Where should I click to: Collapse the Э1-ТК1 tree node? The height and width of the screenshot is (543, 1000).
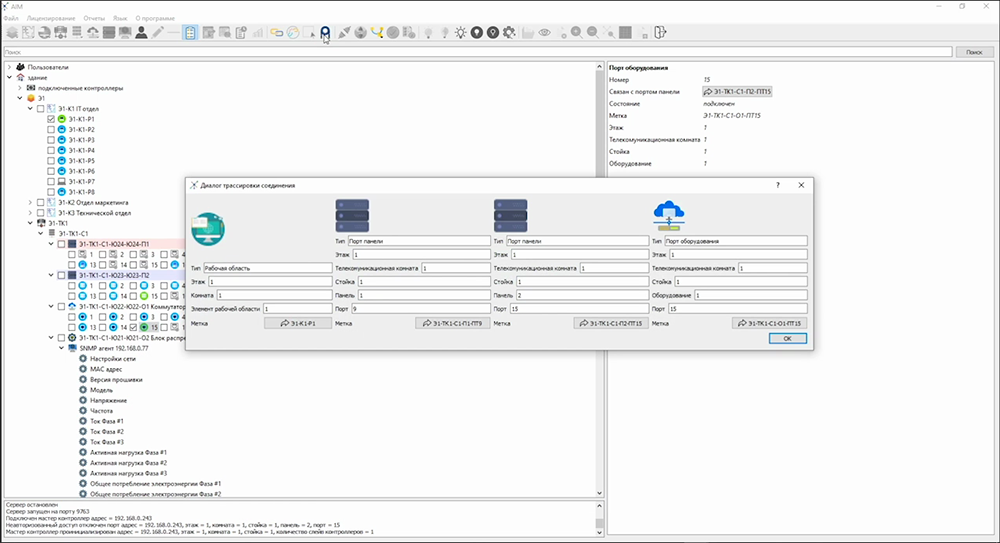(x=29, y=223)
